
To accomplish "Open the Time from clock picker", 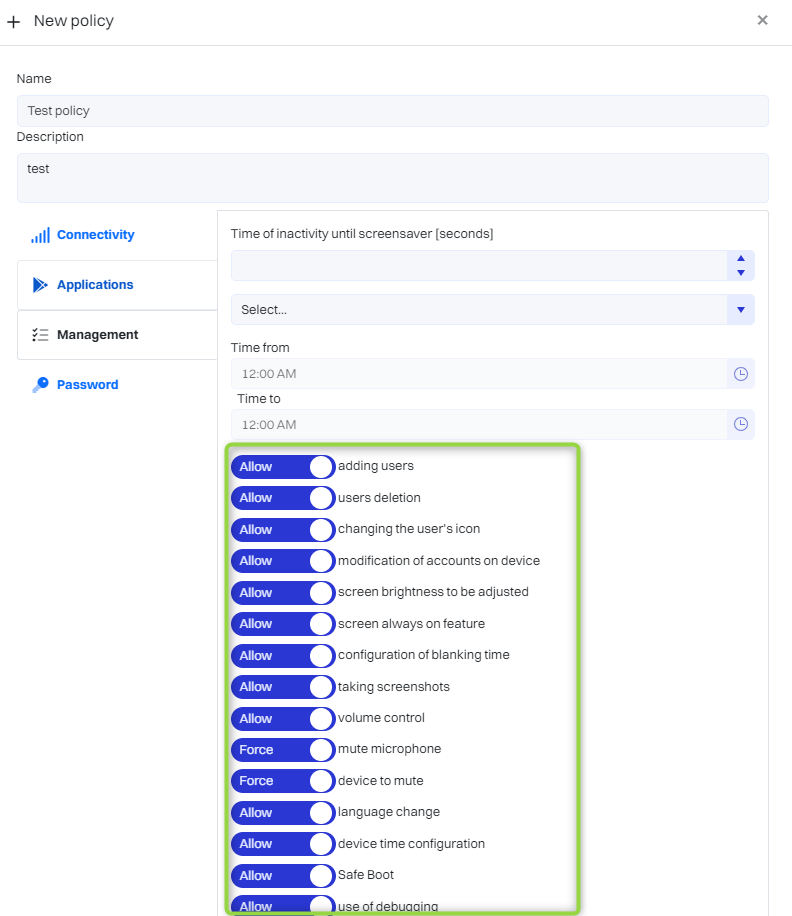I will tap(740, 374).
